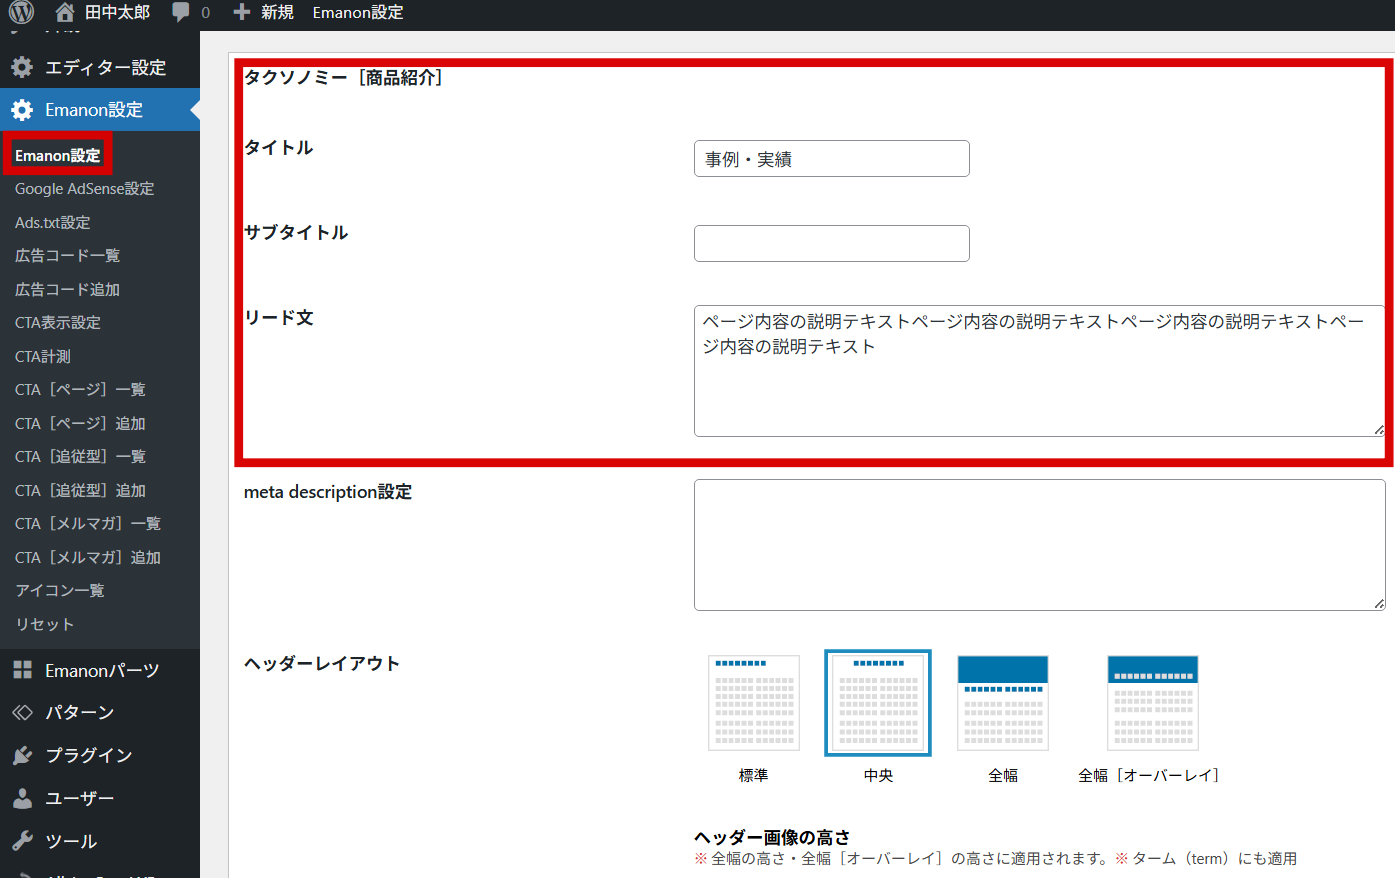The height and width of the screenshot is (878, 1395).
Task: Click the Emanonパーツ grid icon
Action: (22, 670)
